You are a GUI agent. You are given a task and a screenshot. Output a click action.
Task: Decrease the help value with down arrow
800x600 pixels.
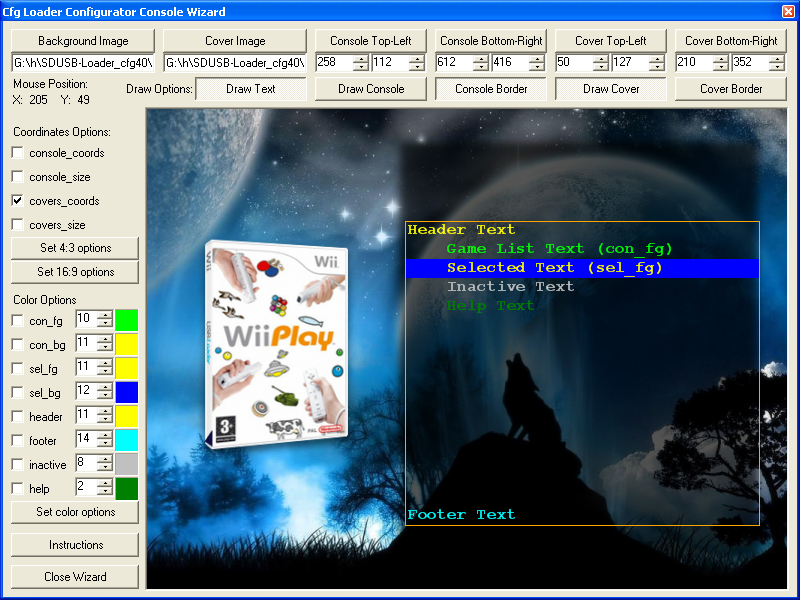(104, 492)
